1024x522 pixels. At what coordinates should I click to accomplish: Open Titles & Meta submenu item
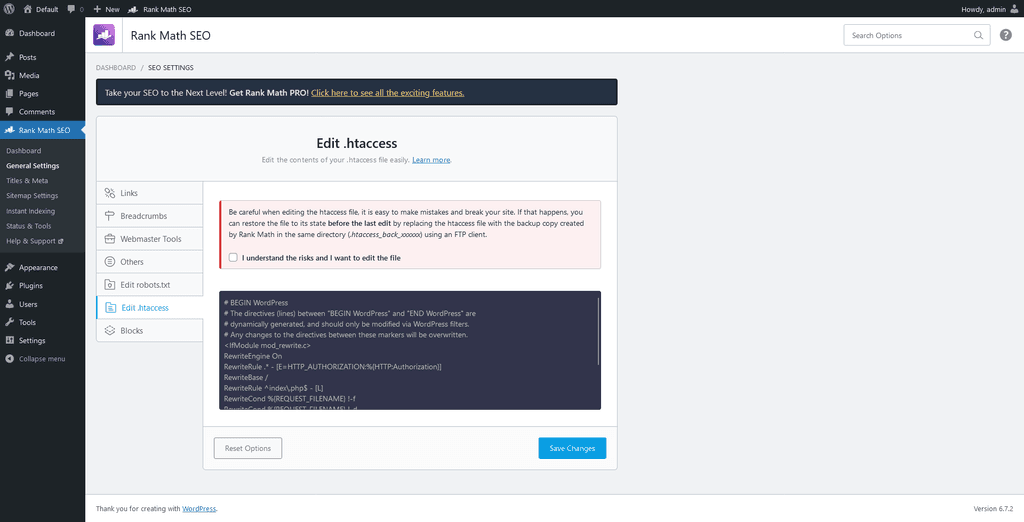(27, 181)
